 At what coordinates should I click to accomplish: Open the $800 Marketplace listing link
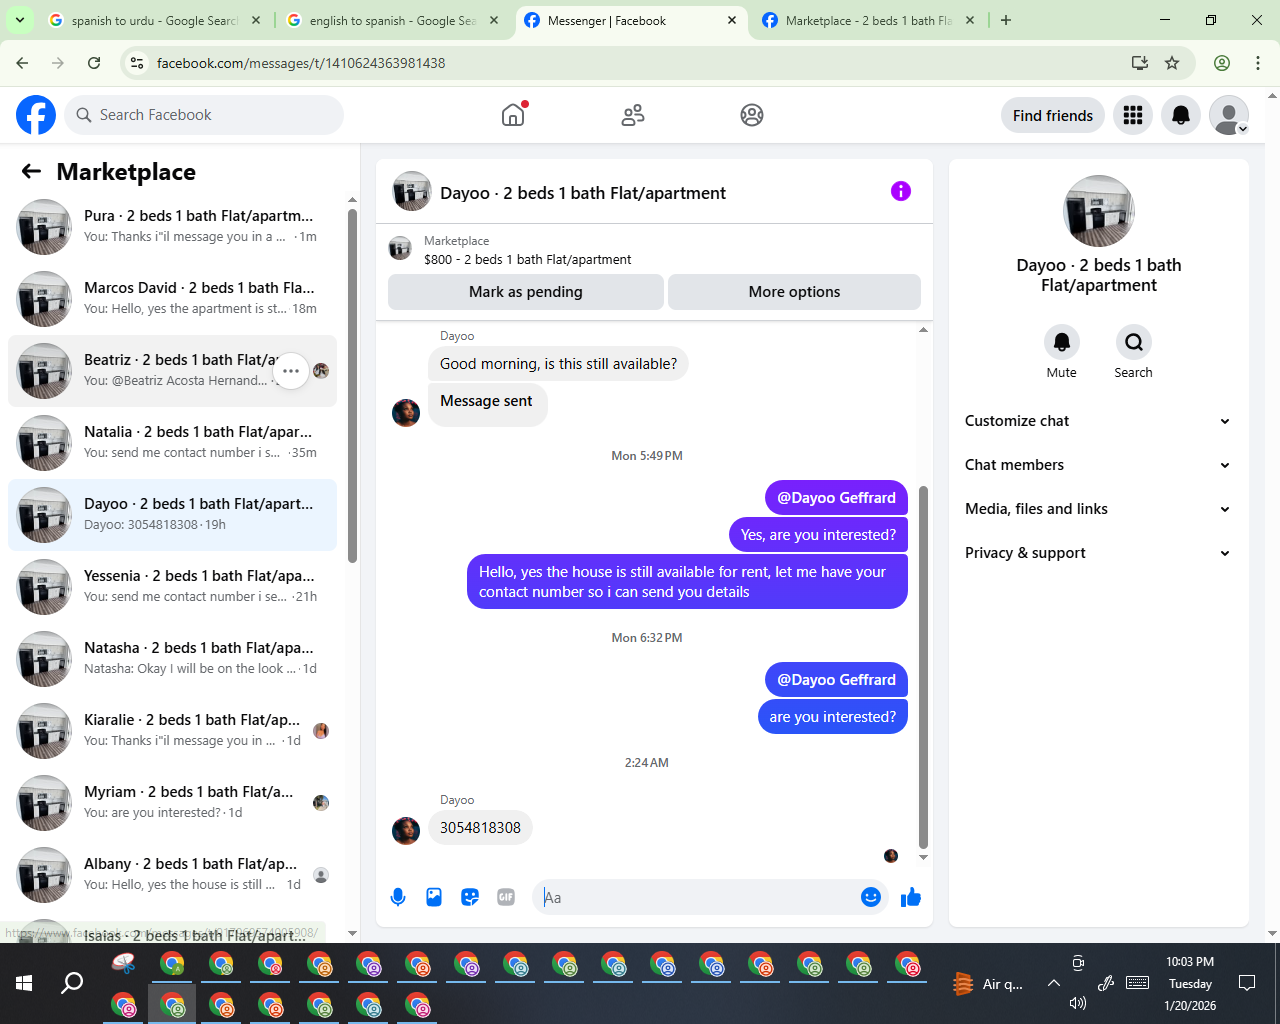(x=528, y=259)
